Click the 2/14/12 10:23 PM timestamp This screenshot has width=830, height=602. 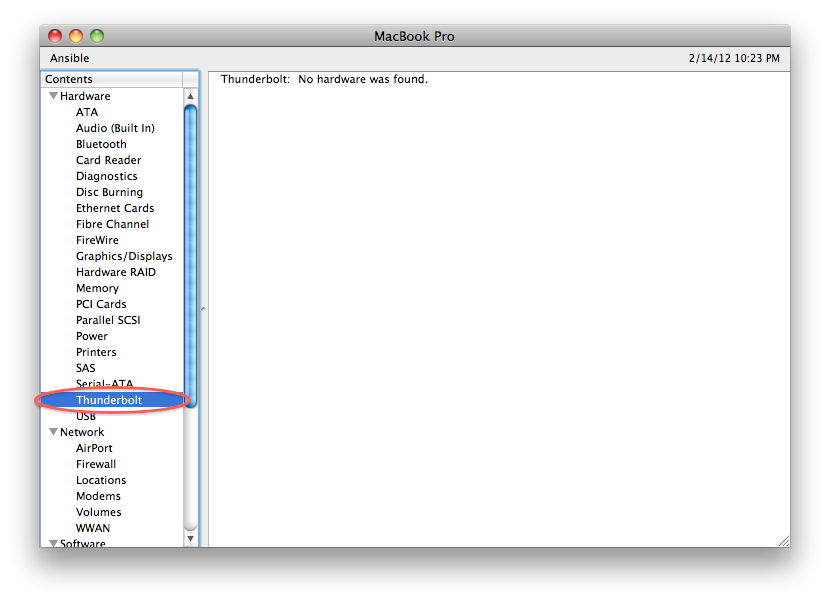734,58
